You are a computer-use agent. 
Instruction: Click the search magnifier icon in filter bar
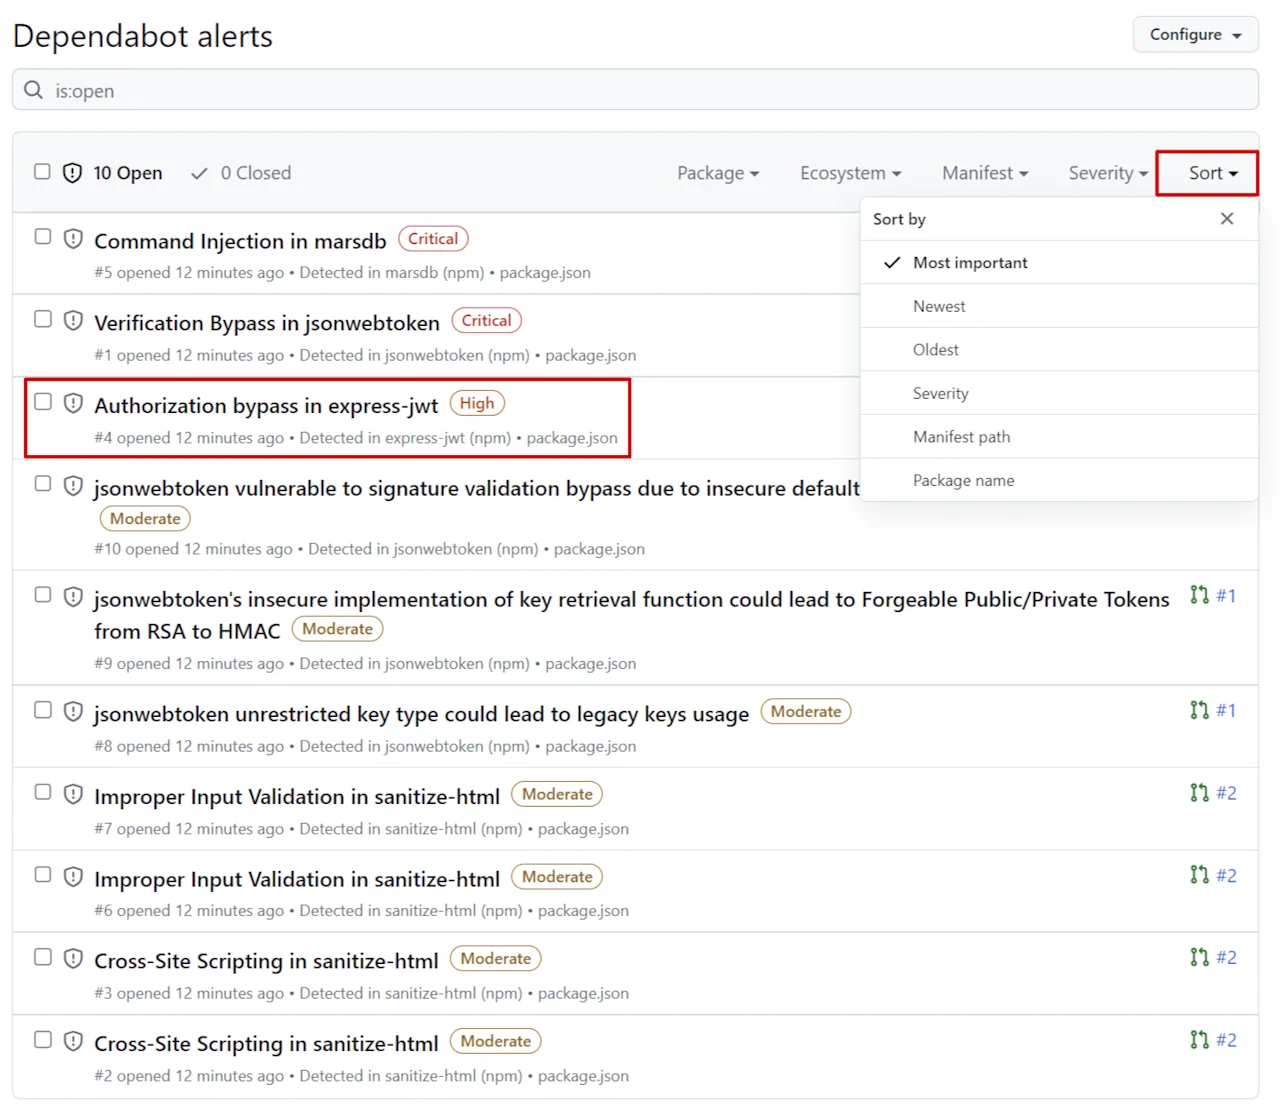33,90
